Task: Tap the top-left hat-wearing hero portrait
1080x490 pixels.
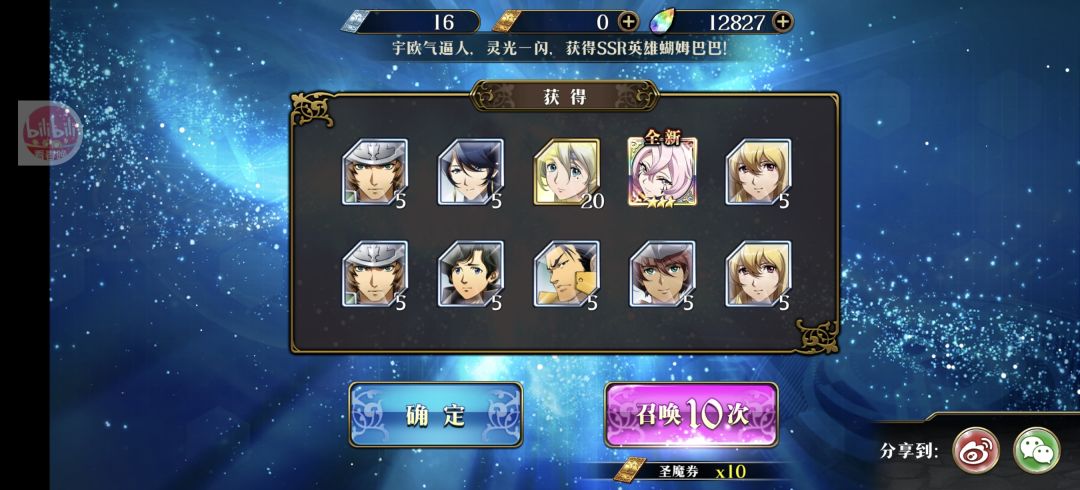Action: click(x=375, y=172)
